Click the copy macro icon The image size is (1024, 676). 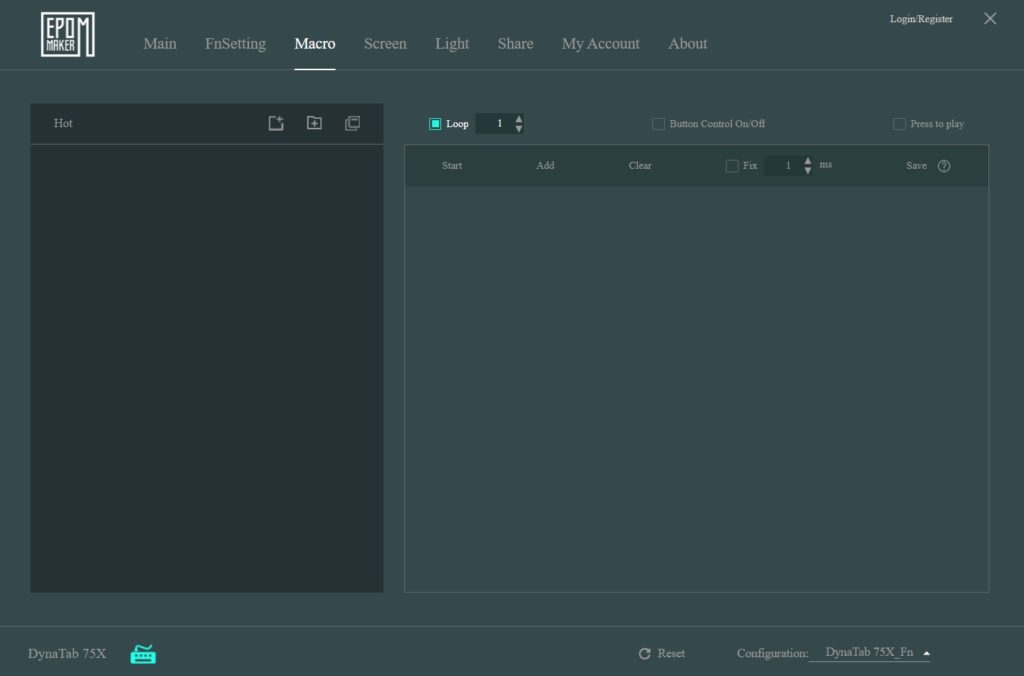352,123
